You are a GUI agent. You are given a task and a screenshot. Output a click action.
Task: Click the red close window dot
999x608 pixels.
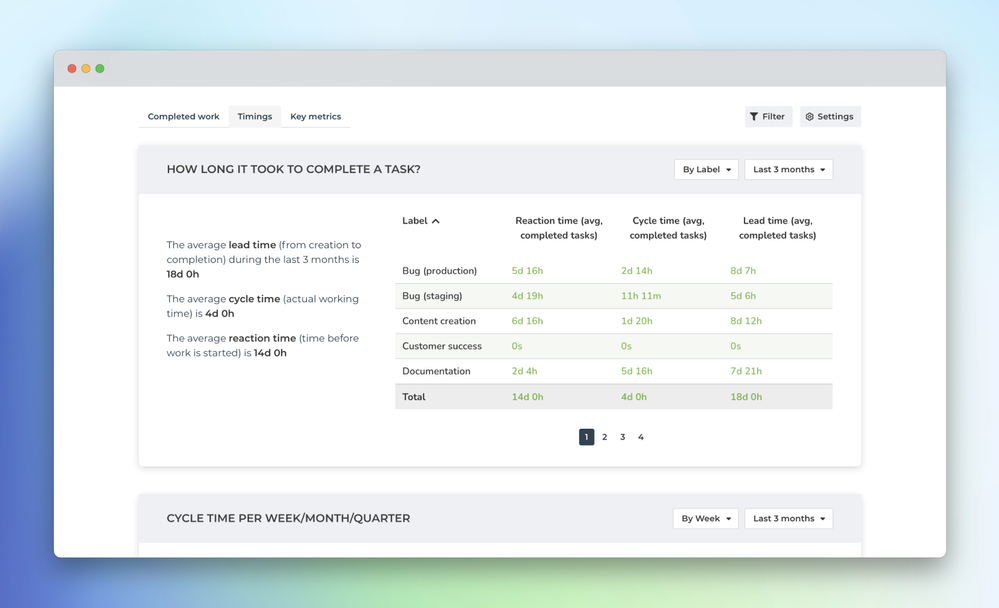(72, 69)
